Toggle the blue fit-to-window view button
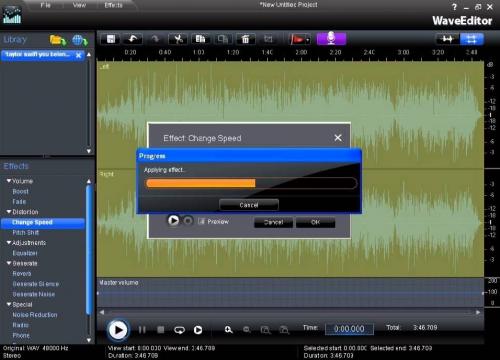Image resolution: width=500 pixels, height=360 pixels. pos(471,39)
